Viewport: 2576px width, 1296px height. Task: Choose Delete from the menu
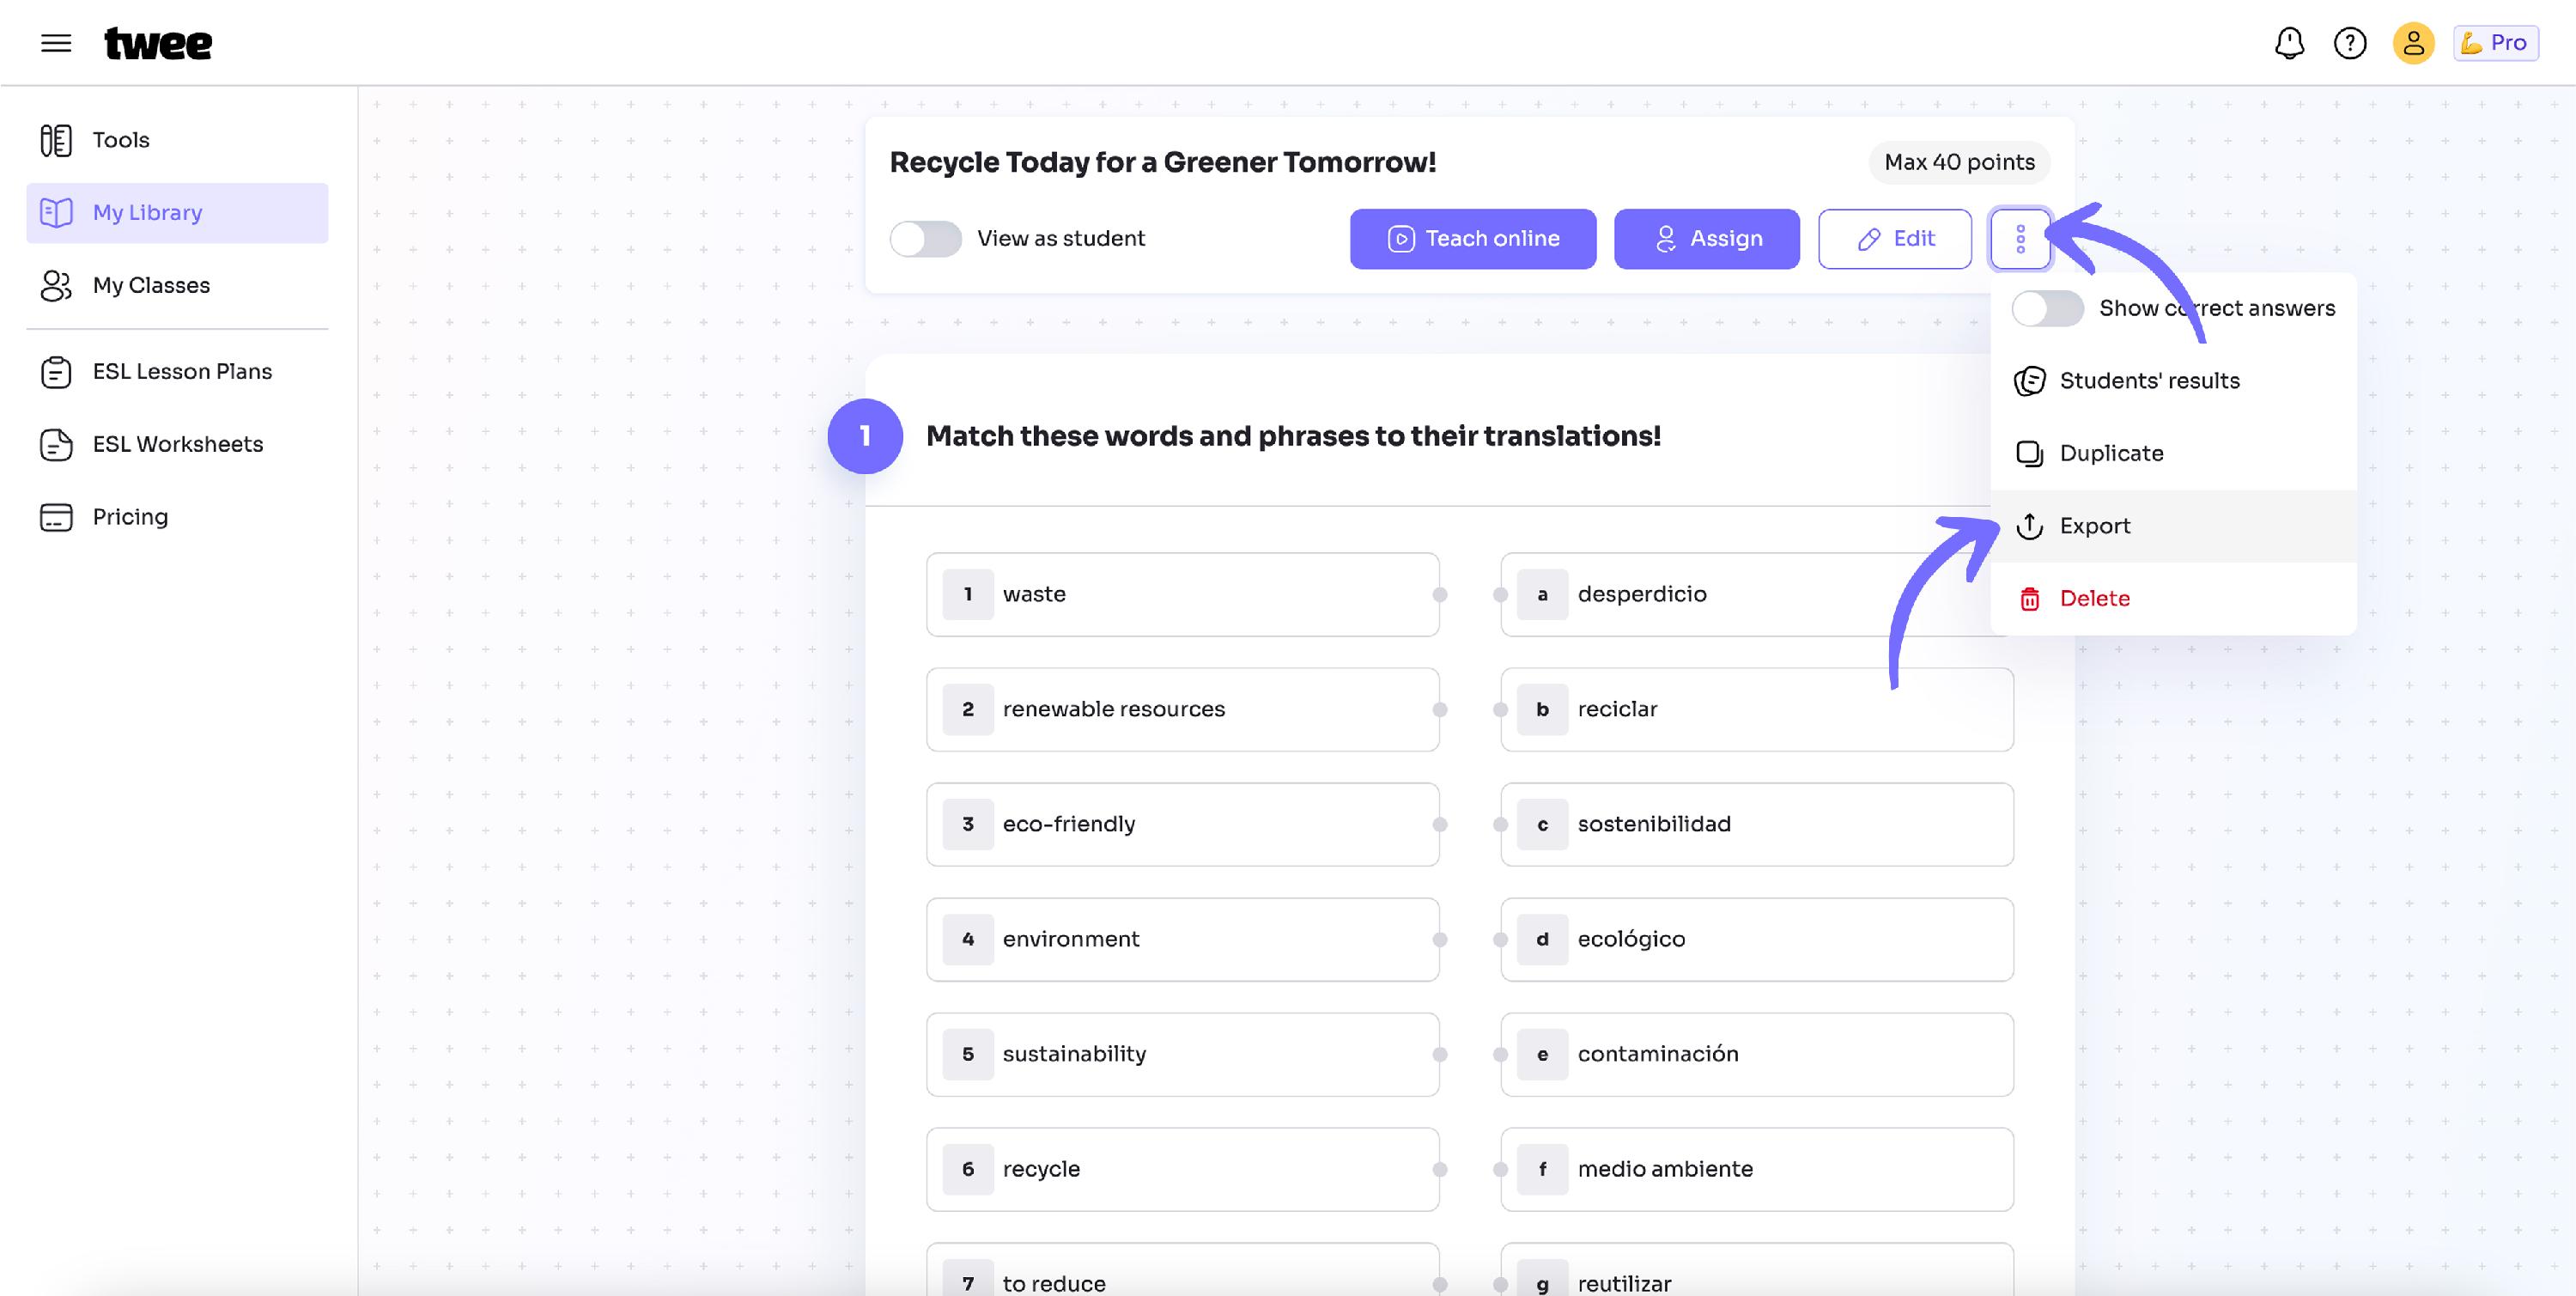pos(2173,598)
